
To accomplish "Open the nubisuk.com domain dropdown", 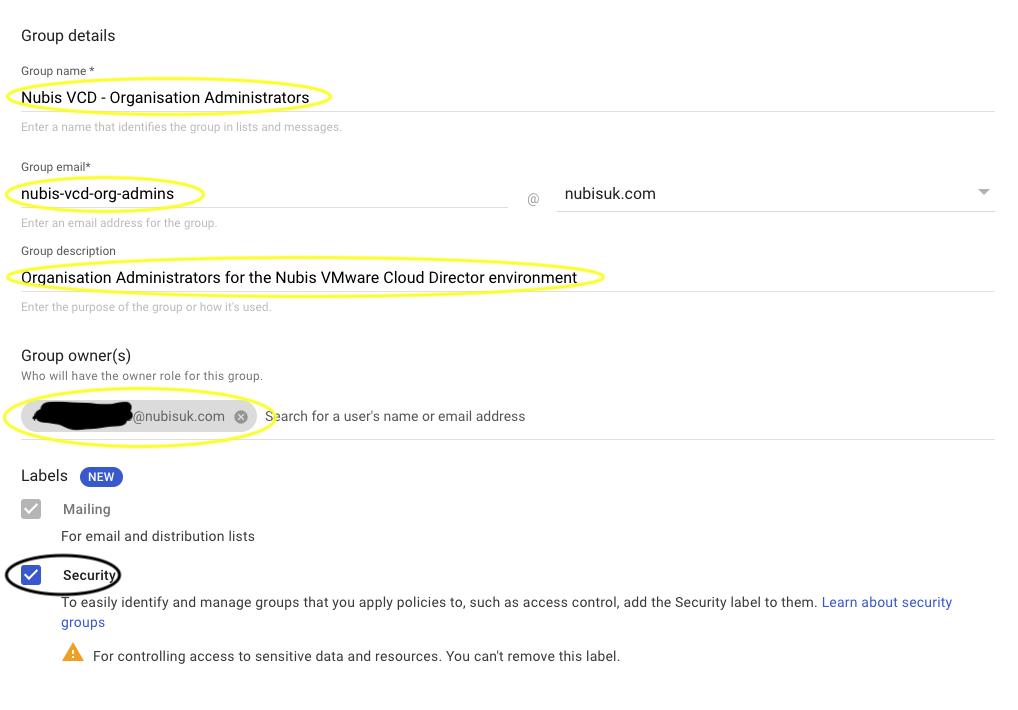I will 776,193.
